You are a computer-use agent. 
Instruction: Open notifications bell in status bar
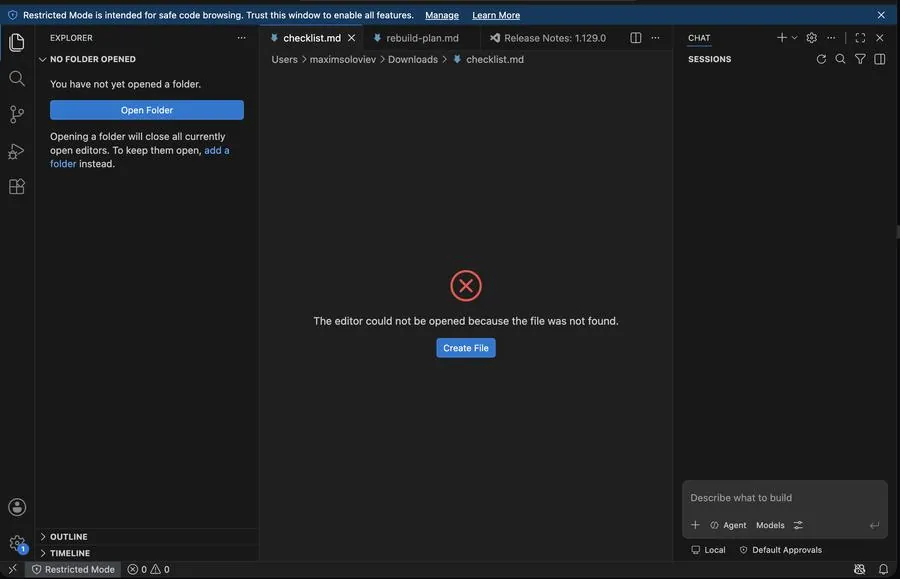[x=883, y=569]
